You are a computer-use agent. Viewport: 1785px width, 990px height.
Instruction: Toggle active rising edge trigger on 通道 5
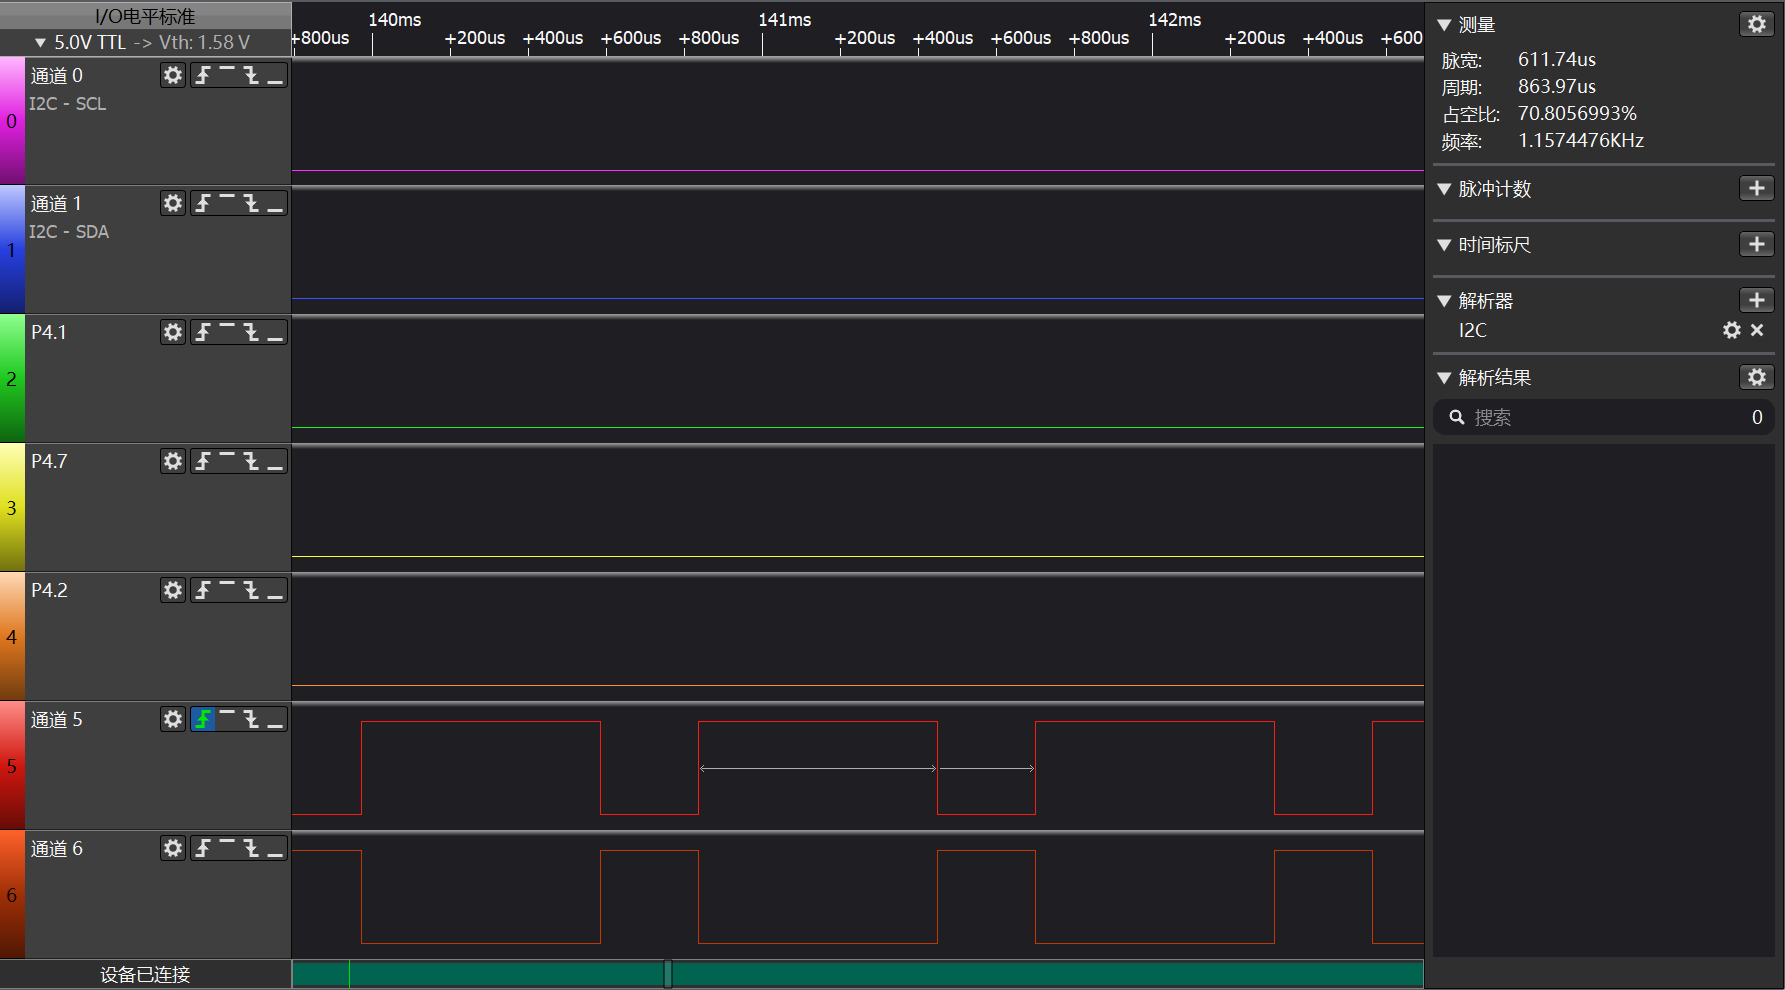(x=203, y=719)
